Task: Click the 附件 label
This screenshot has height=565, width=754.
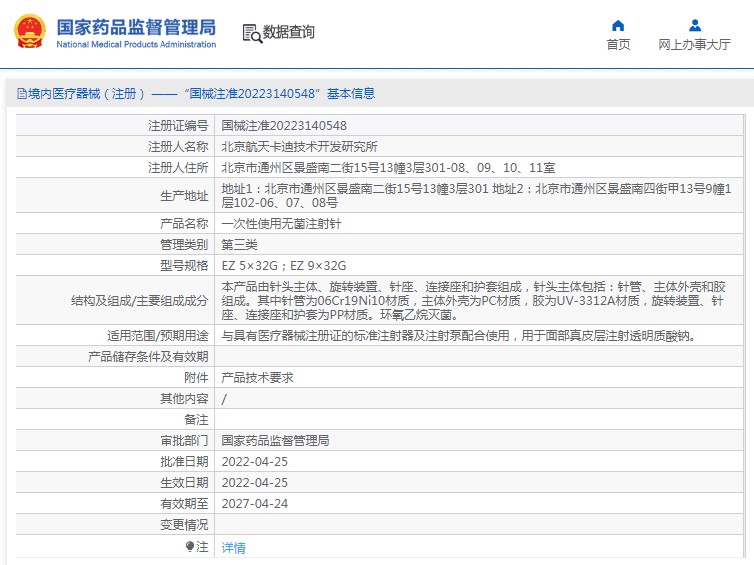Action: 196,378
